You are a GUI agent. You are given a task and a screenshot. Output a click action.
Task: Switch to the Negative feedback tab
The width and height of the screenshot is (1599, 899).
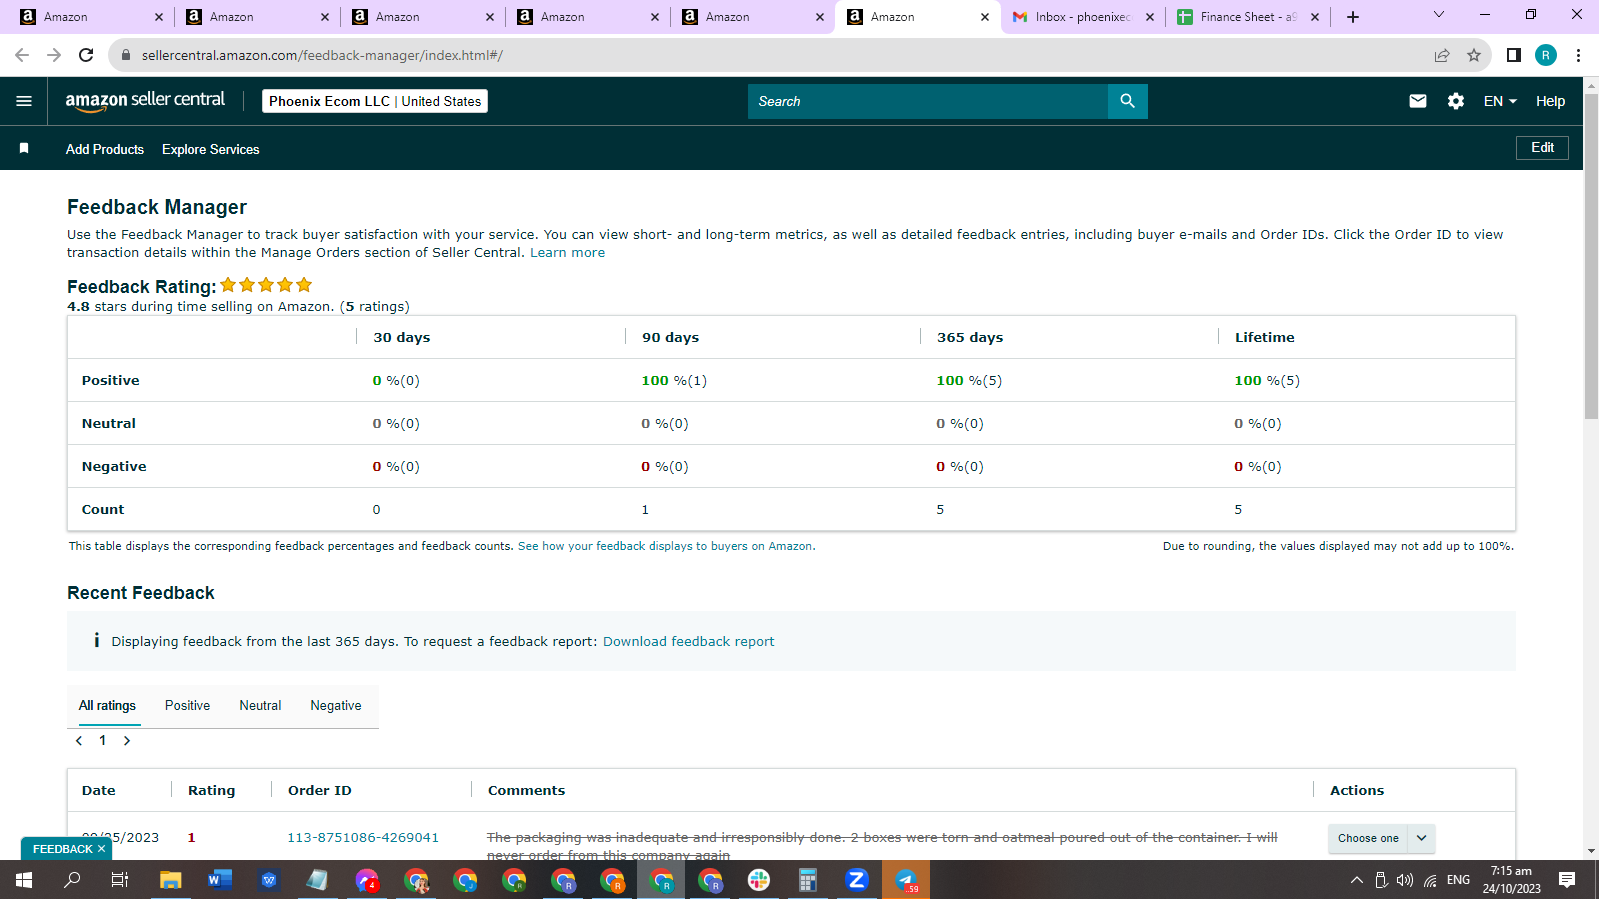[x=336, y=705]
